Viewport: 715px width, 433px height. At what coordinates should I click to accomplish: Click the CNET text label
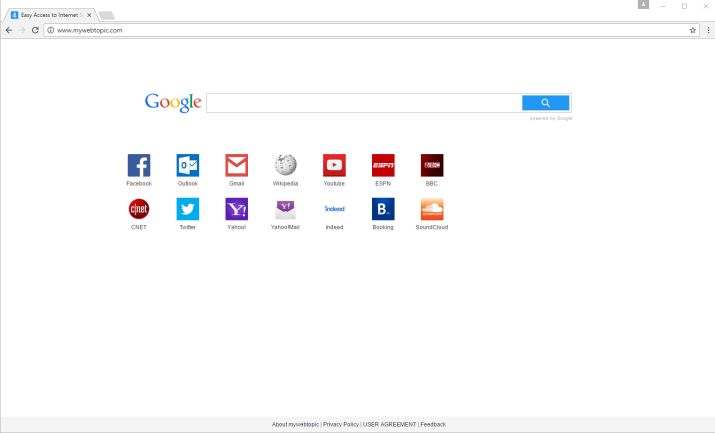coord(139,227)
